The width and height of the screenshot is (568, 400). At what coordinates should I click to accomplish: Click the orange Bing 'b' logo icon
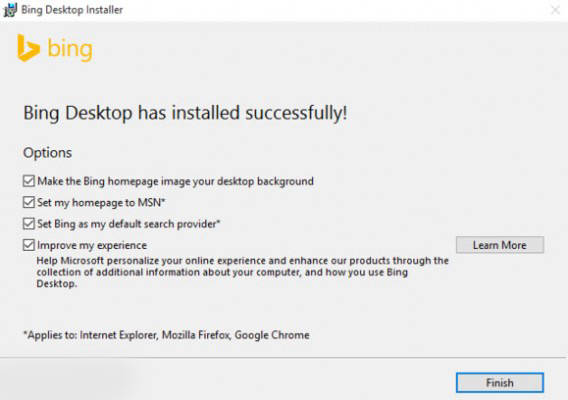pos(28,48)
